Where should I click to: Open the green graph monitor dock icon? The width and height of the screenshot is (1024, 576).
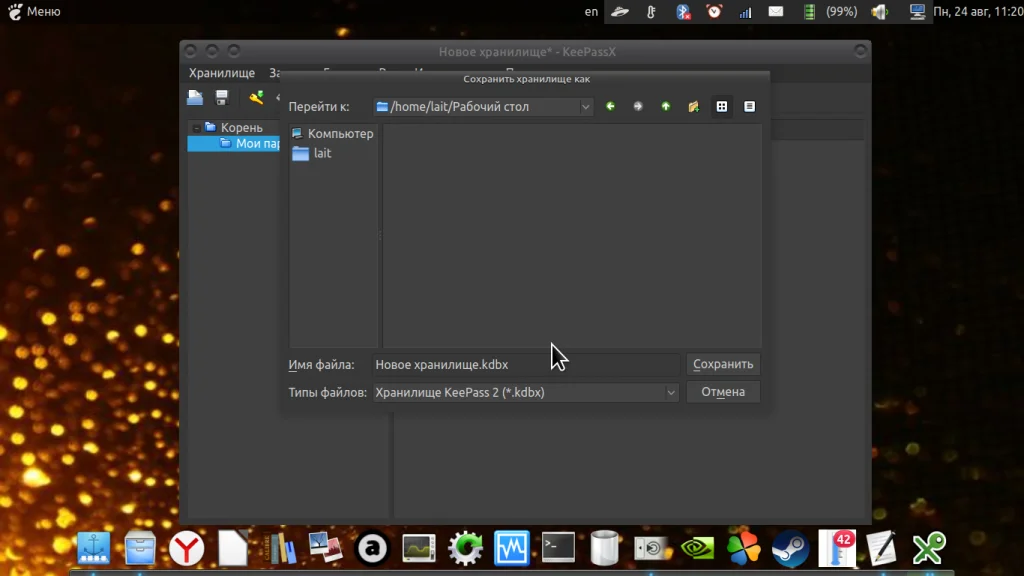coord(419,547)
